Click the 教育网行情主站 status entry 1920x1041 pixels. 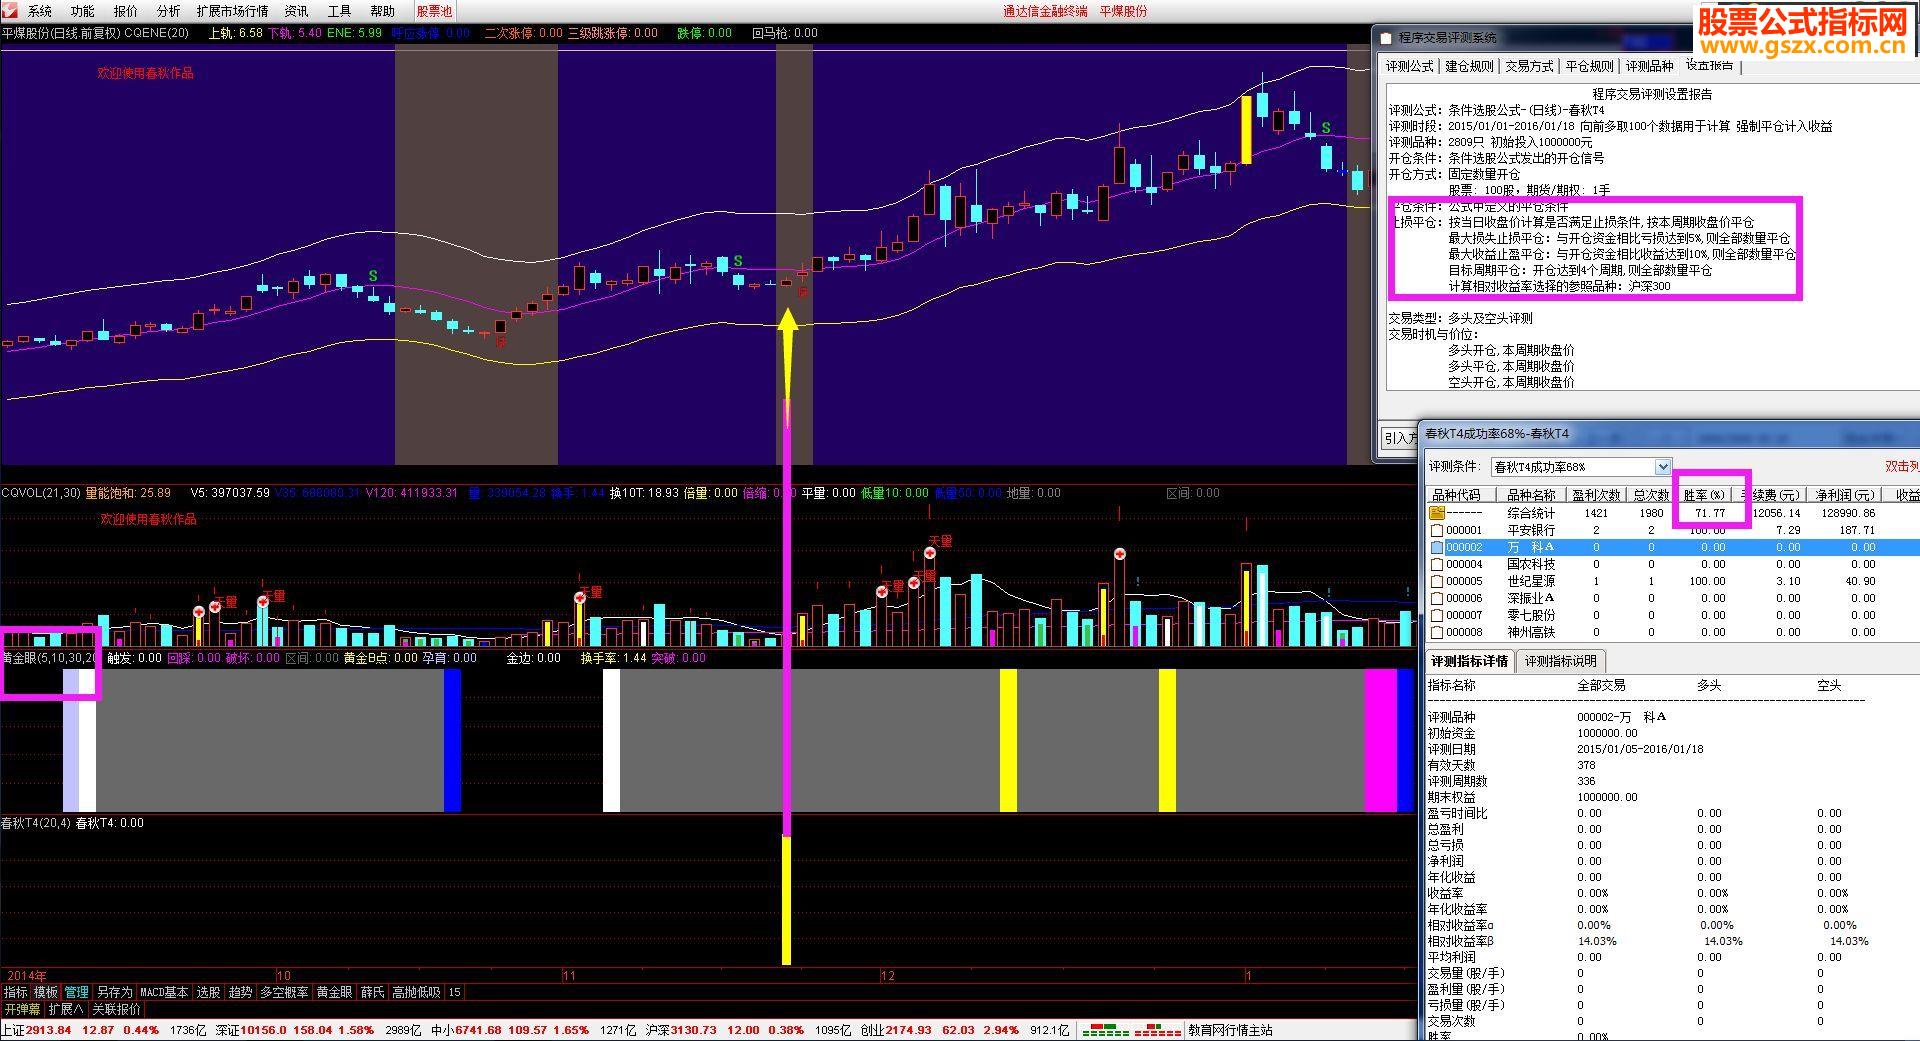1231,1030
